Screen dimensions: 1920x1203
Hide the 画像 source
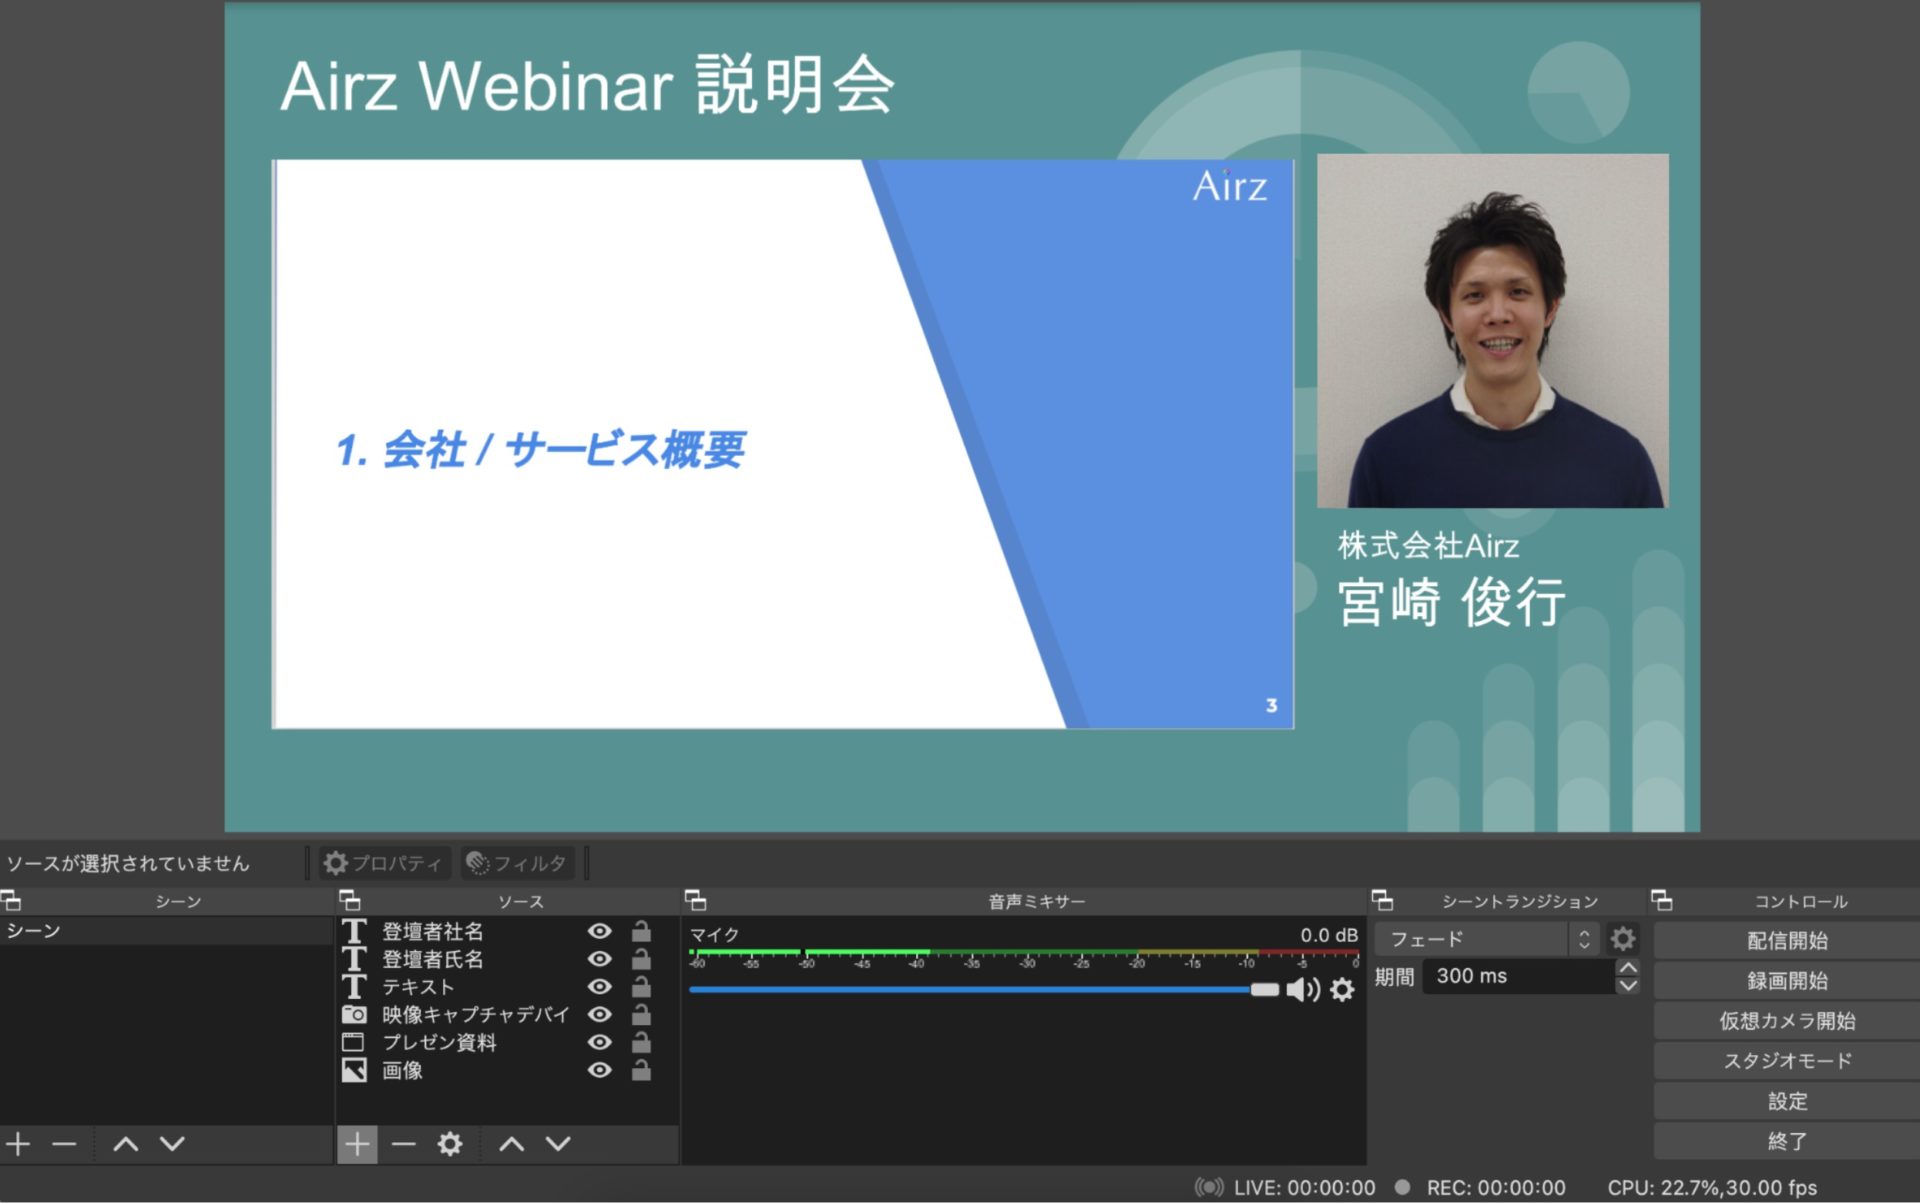coord(599,1070)
